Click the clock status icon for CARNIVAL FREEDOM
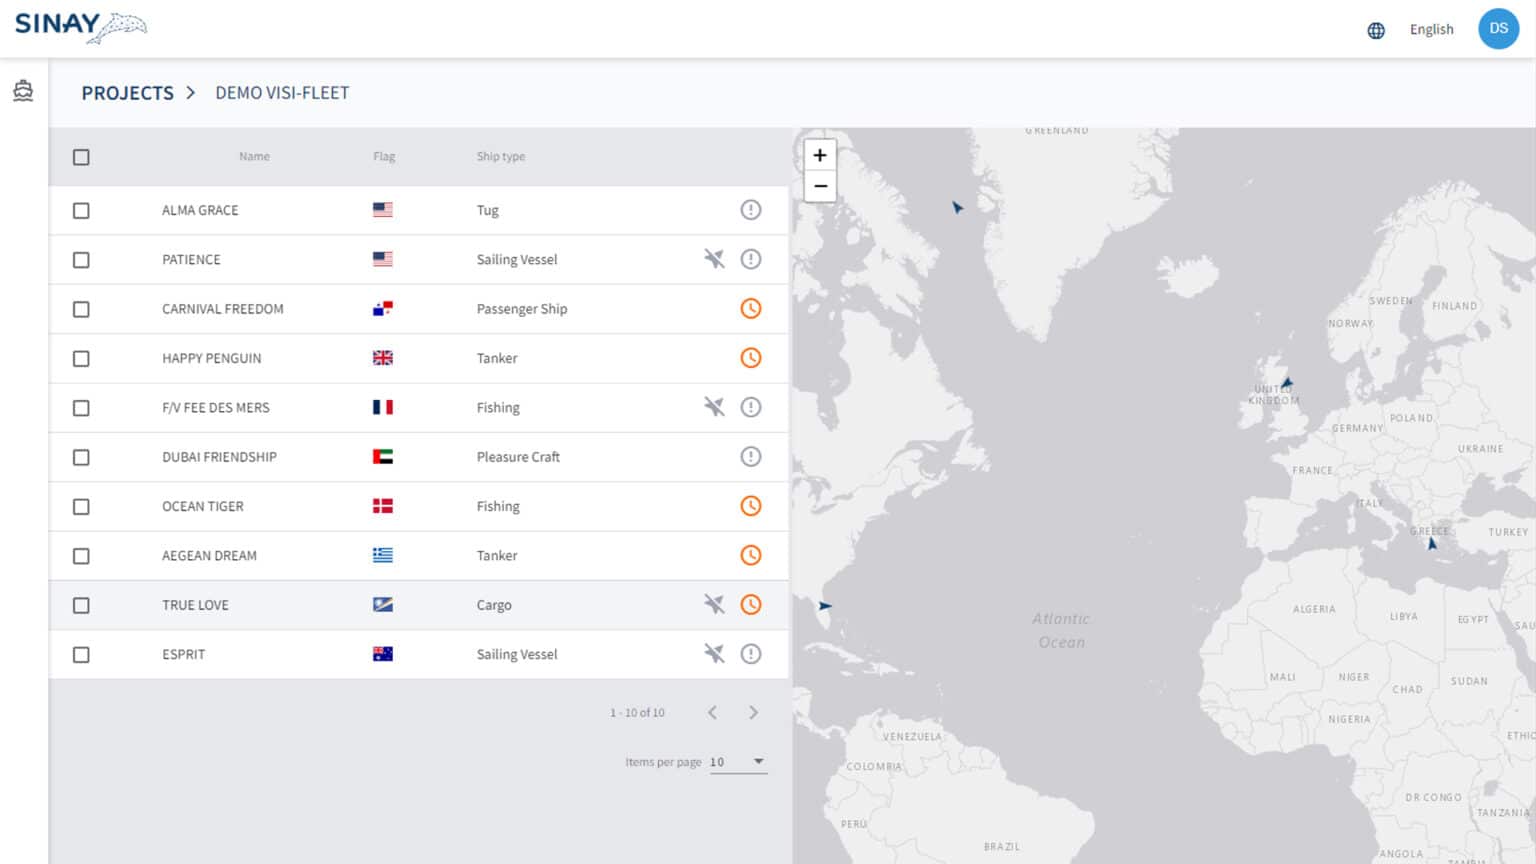The height and width of the screenshot is (864, 1536). point(751,308)
